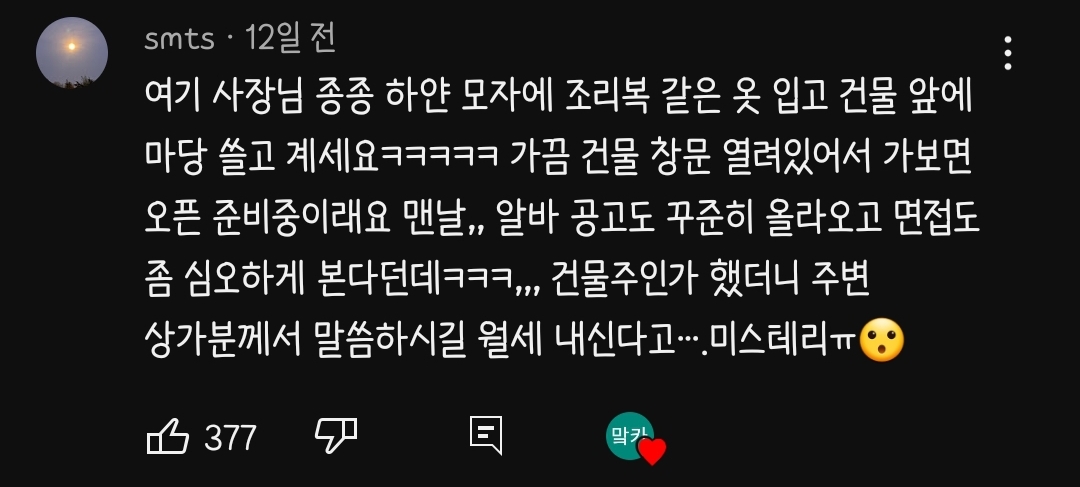Screen dimensions: 1080x487
Task: Open smts's moon profile picture
Action: 72,53
